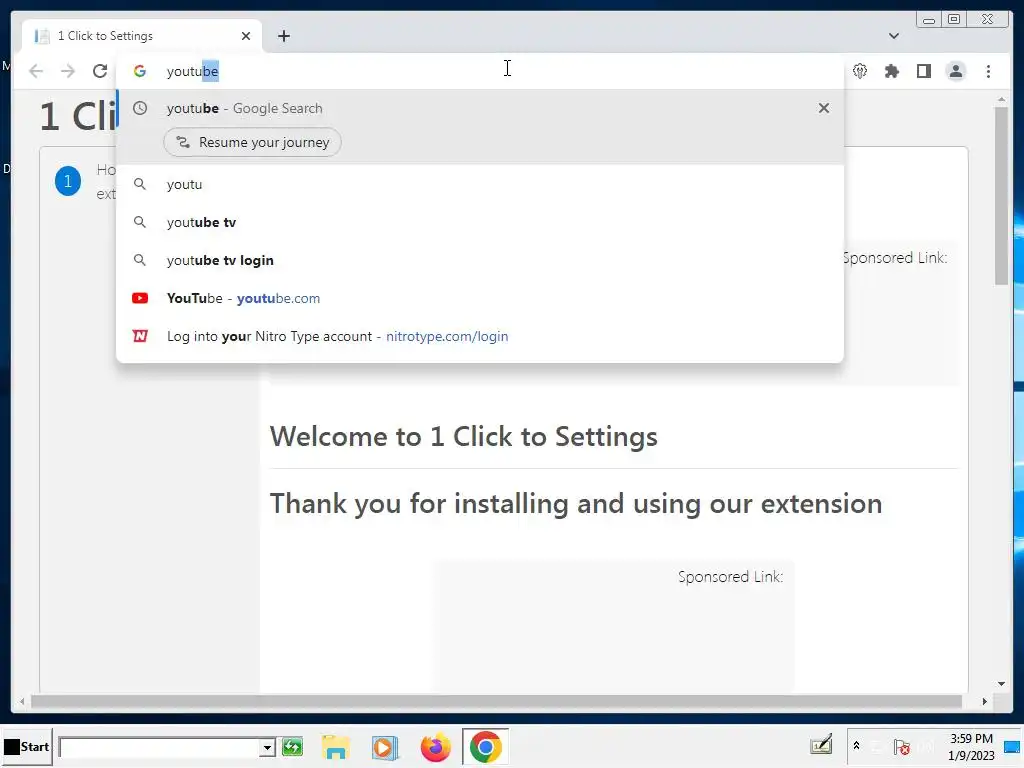Image resolution: width=1024 pixels, height=768 pixels.
Task: Go forward using the forward arrow
Action: [x=68, y=71]
